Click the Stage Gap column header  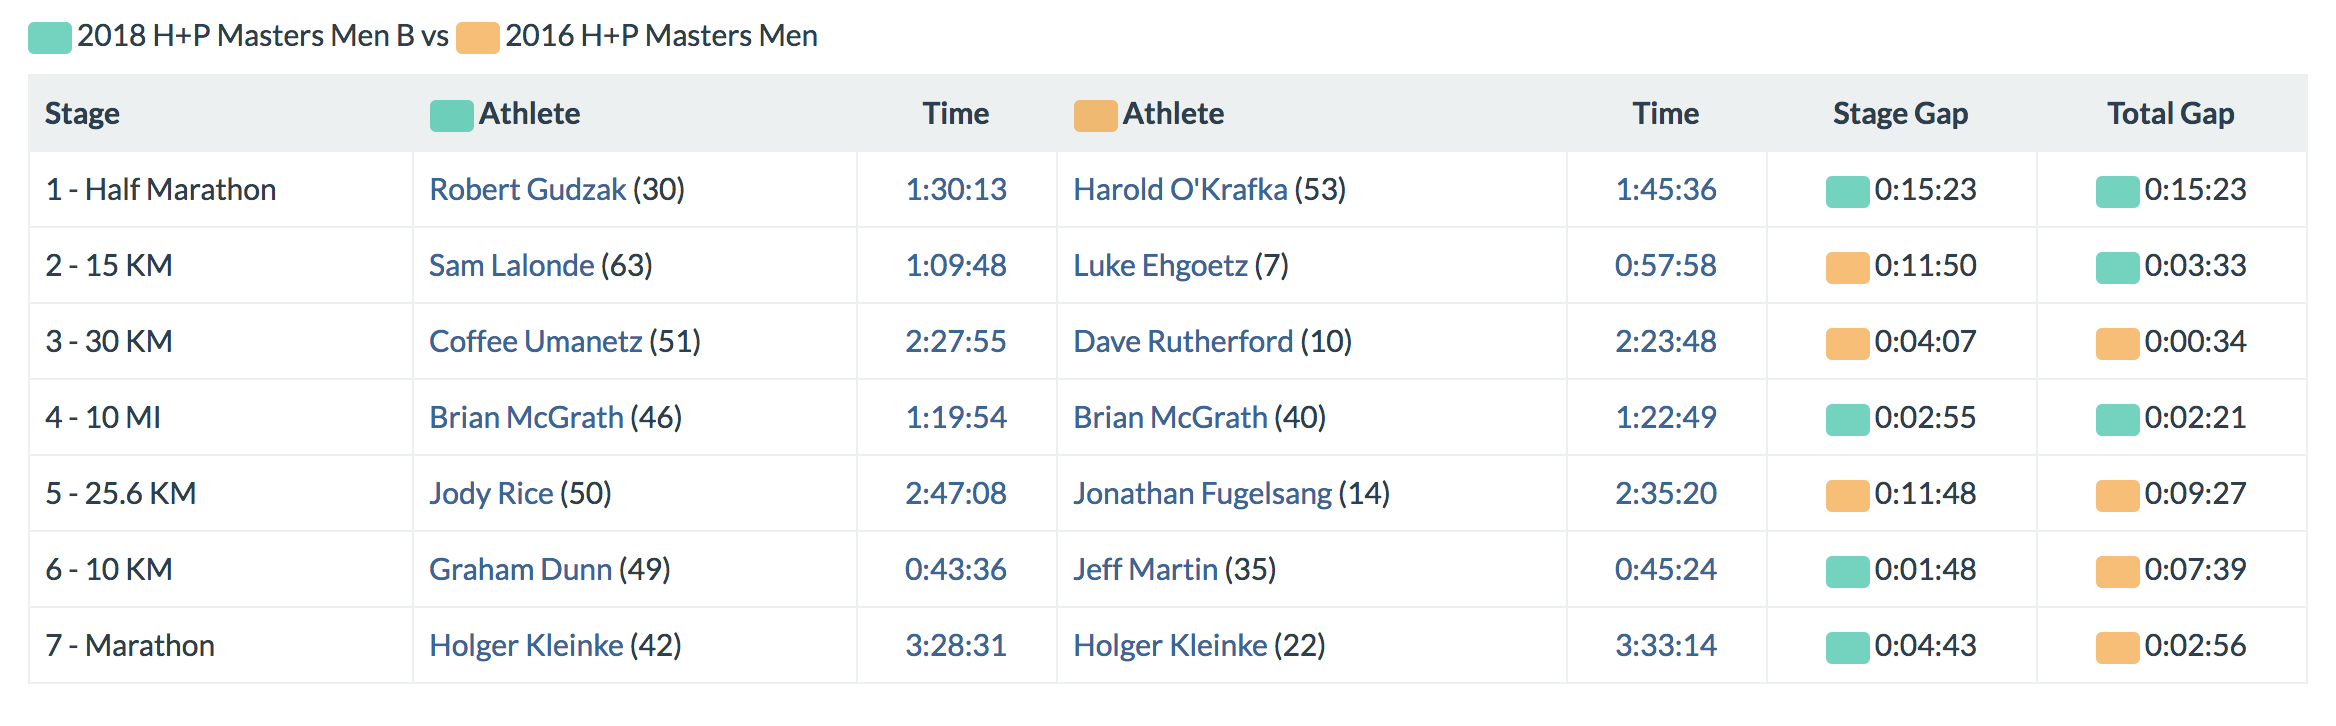point(1900,114)
